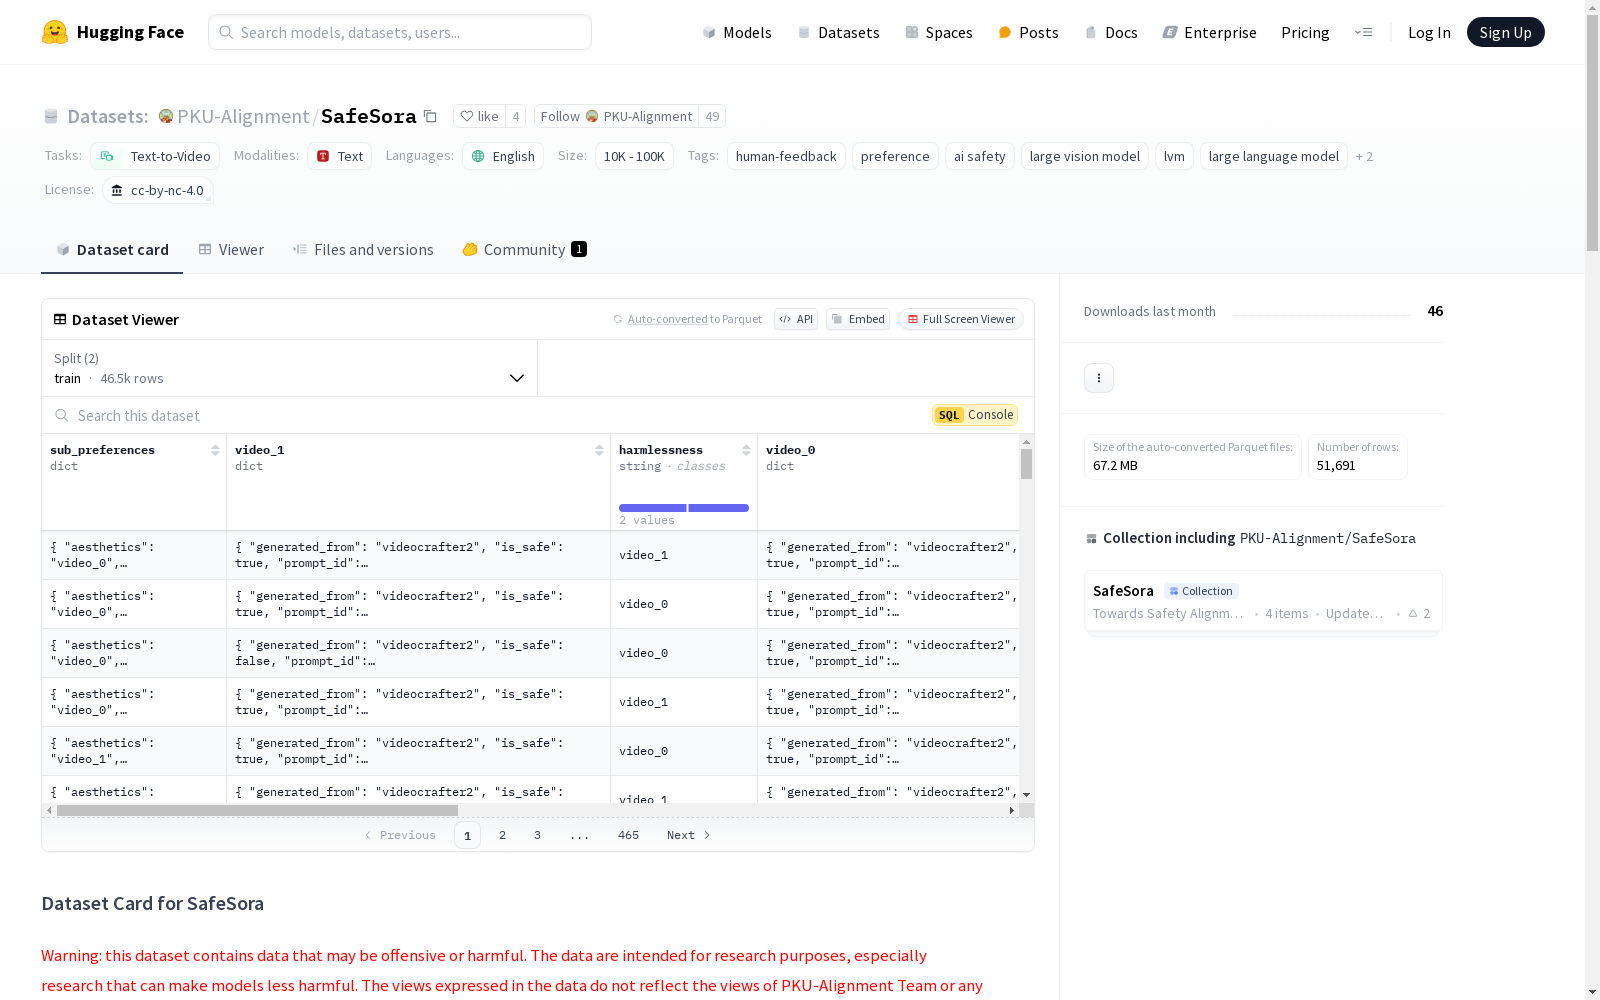The image size is (1600, 1000).
Task: Click the Log In link
Action: (1429, 32)
